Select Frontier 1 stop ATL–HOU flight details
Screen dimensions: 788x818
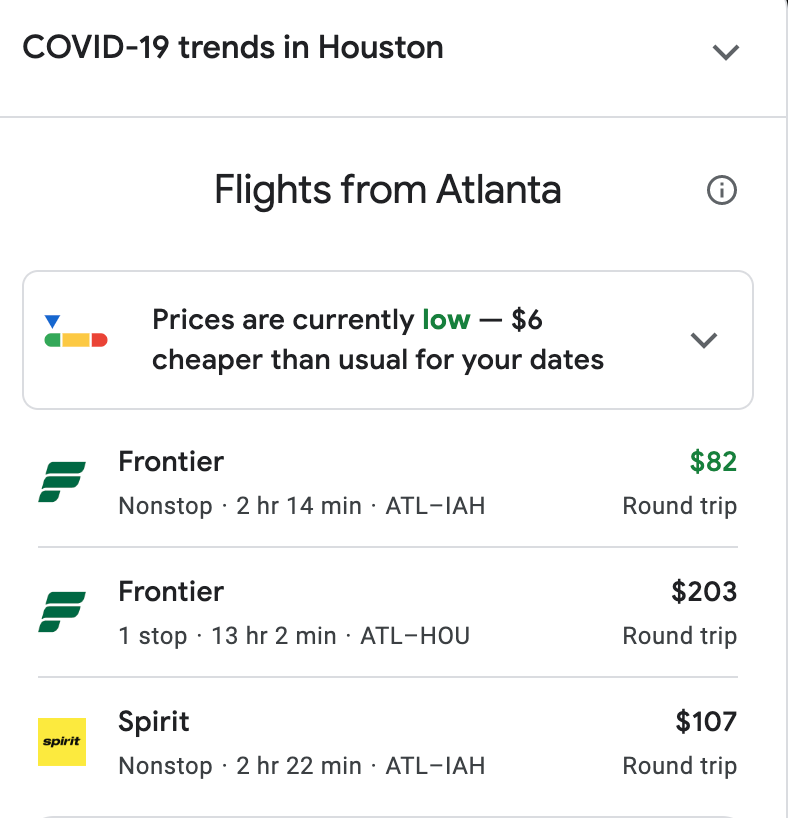click(x=294, y=636)
